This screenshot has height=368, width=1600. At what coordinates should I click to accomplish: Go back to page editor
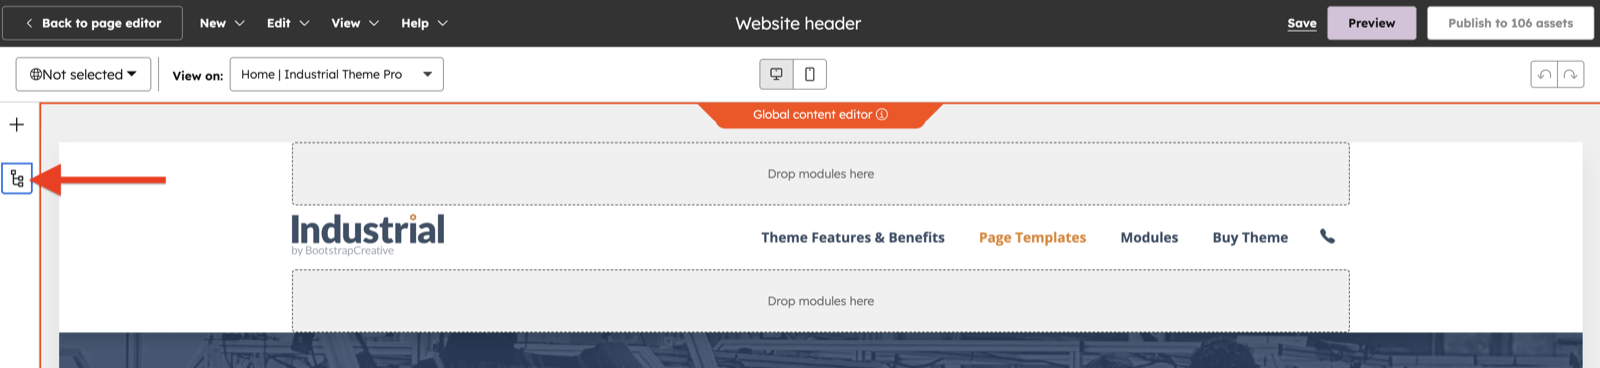pos(92,23)
